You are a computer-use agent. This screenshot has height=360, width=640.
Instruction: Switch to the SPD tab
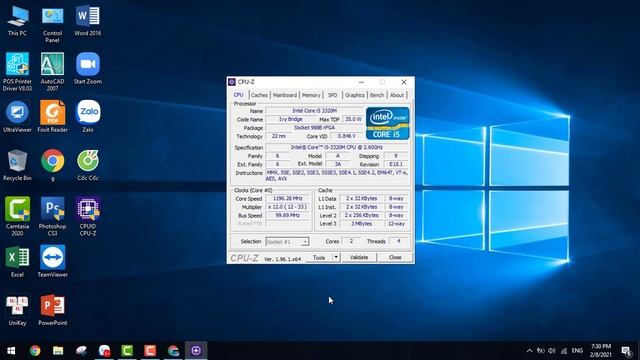333,95
